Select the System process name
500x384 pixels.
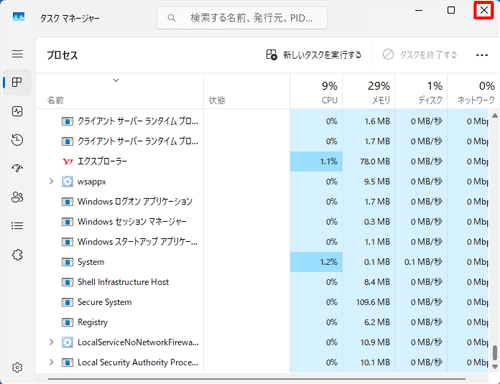91,262
